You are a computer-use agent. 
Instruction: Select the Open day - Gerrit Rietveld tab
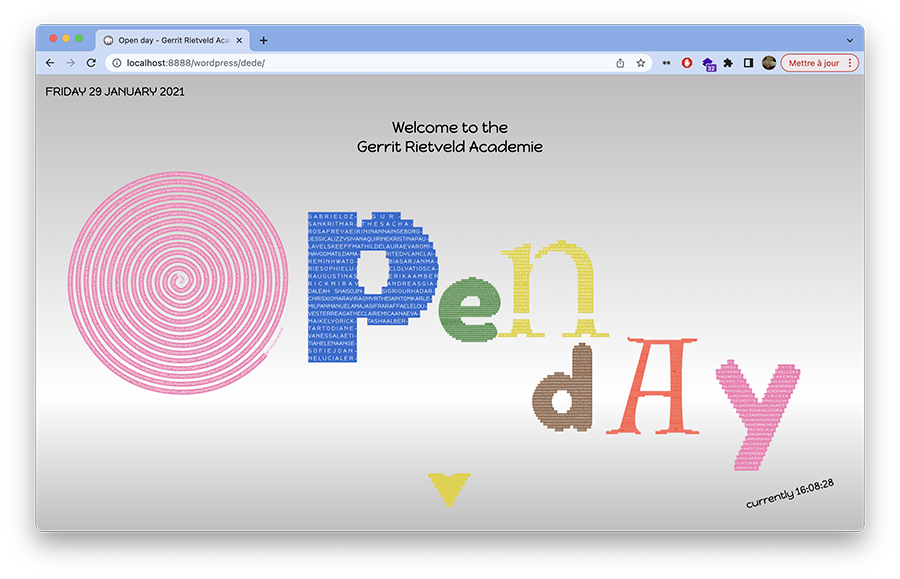click(x=173, y=40)
